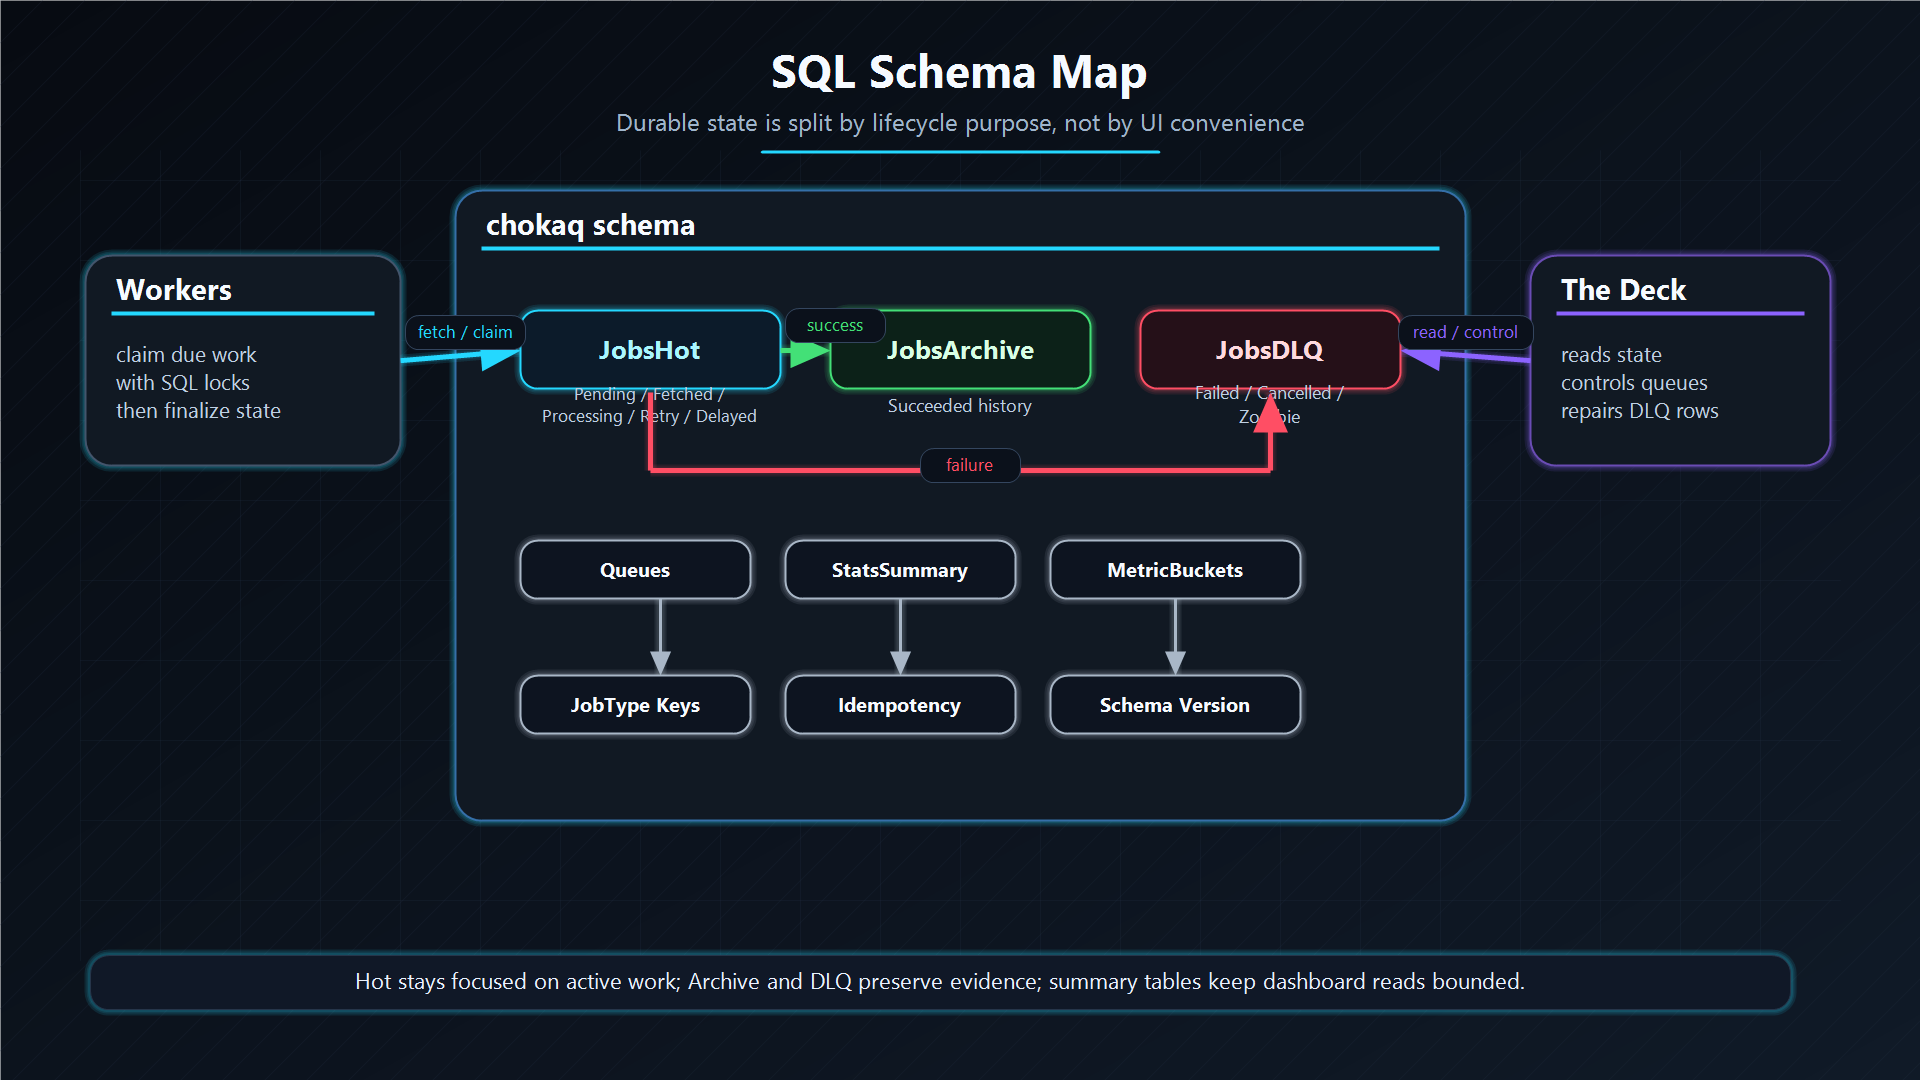Click the 'success' arrow label
Screen dimensions: 1920x1080
(x=835, y=326)
